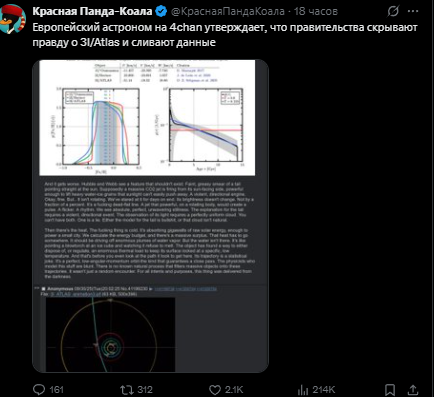Image resolution: width=434 pixels, height=397 pixels.
Task: Open the attached 4chan screenshot image
Action: [150, 216]
